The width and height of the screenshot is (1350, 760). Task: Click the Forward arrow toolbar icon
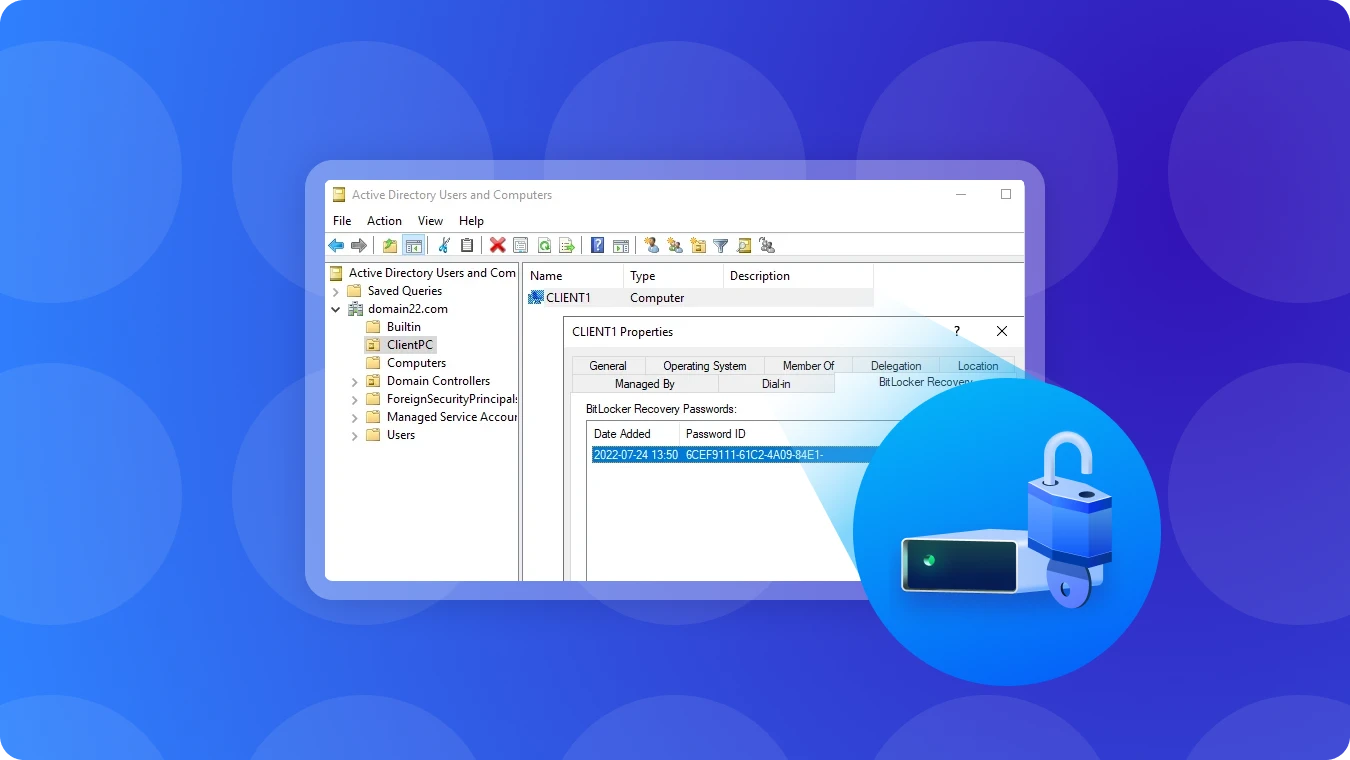[x=359, y=245]
